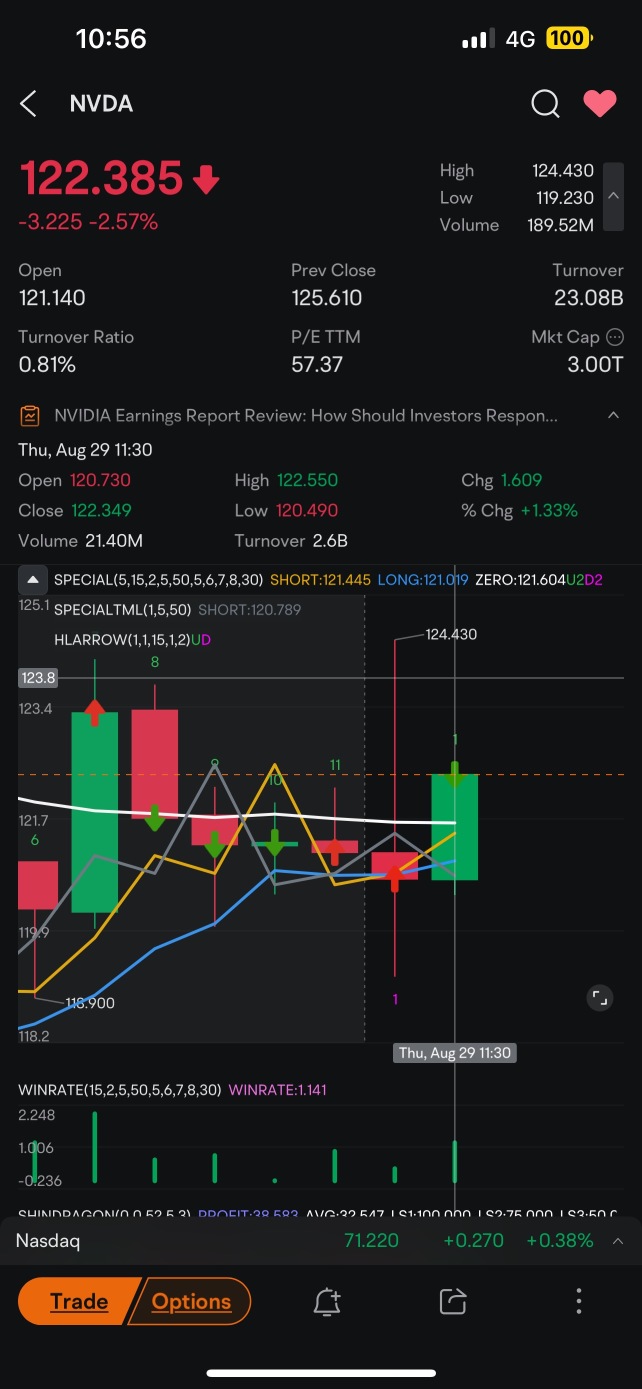Screen dimensions: 642x1389
Task: Select the SPECIALTML(1,5,50) indicator label
Action: tap(123, 609)
